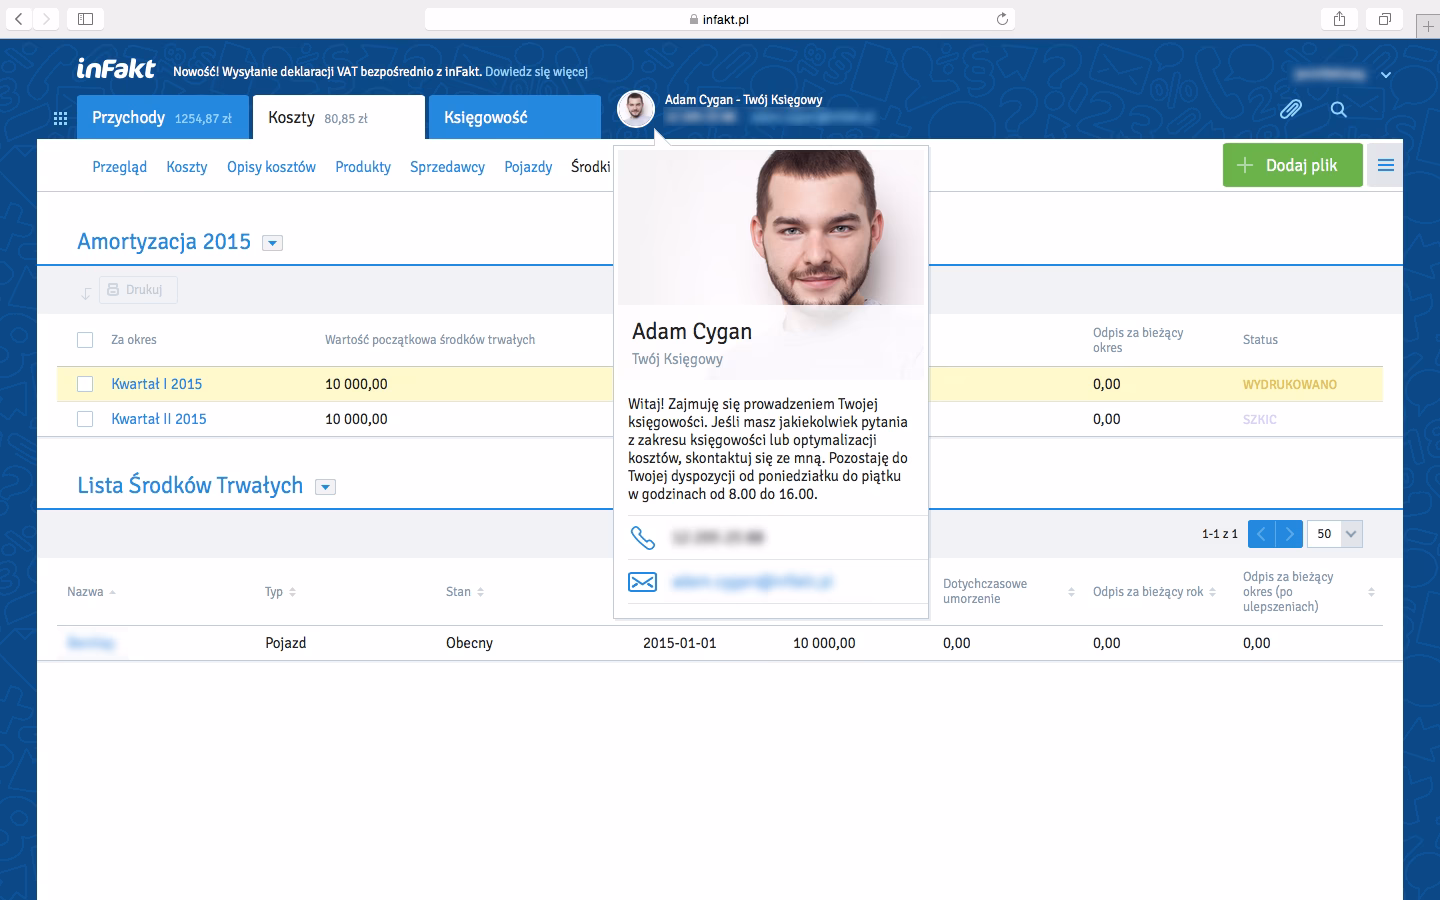Check the Kwartał II 2015 row checkbox
The width and height of the screenshot is (1440, 900).
(85, 419)
